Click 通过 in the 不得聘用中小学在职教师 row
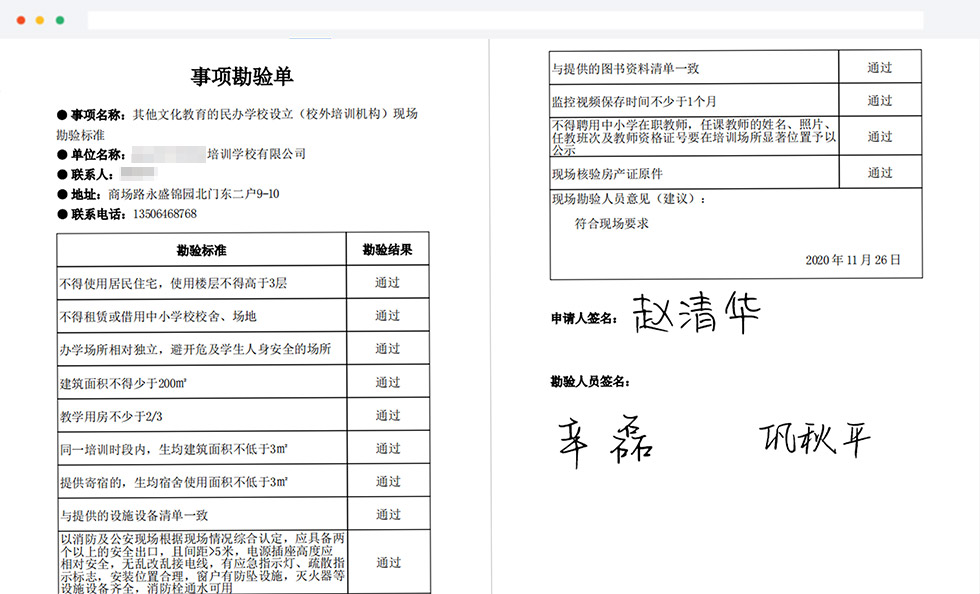Screen dimensions: 980x594 tap(879, 137)
